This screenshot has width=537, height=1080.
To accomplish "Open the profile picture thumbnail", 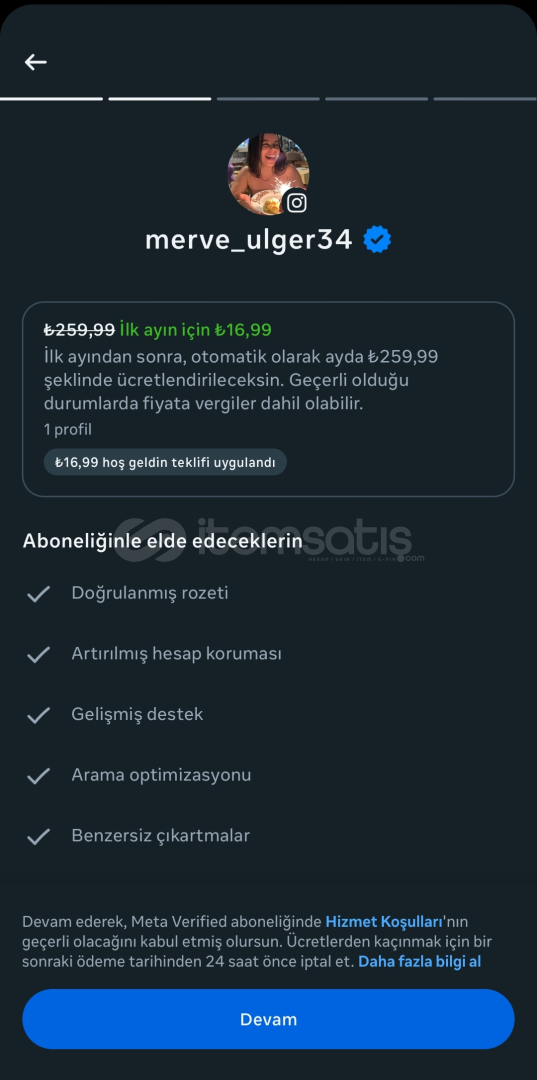I will [268, 174].
